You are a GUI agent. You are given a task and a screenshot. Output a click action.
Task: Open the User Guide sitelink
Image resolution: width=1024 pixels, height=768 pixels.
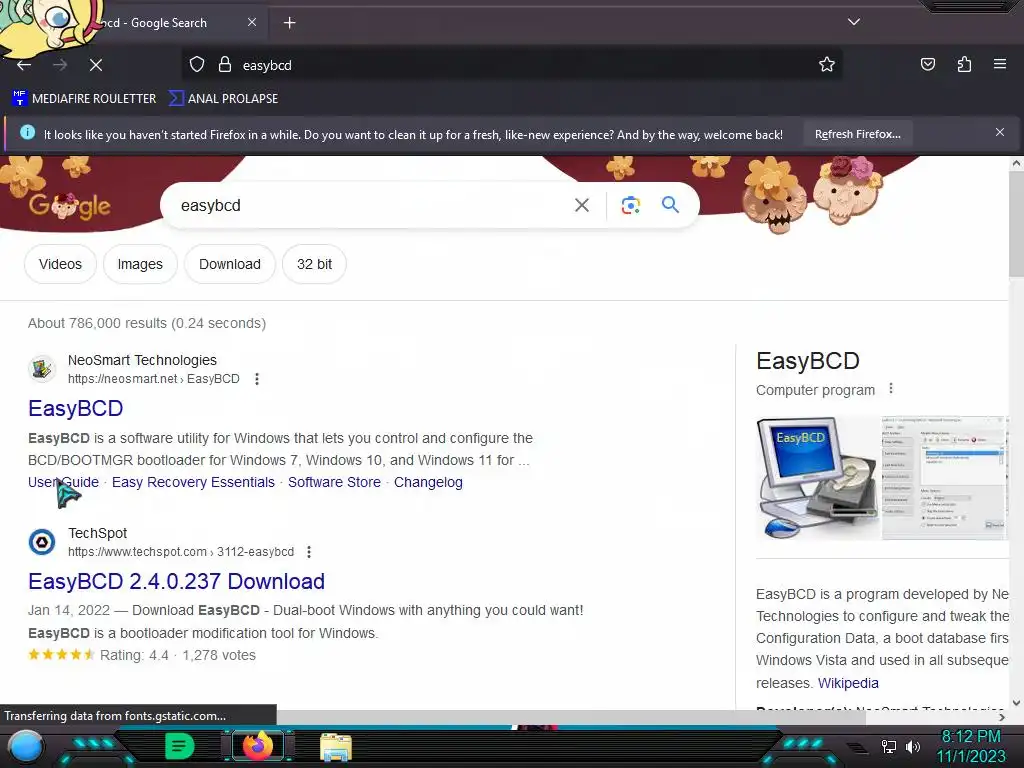pos(63,482)
